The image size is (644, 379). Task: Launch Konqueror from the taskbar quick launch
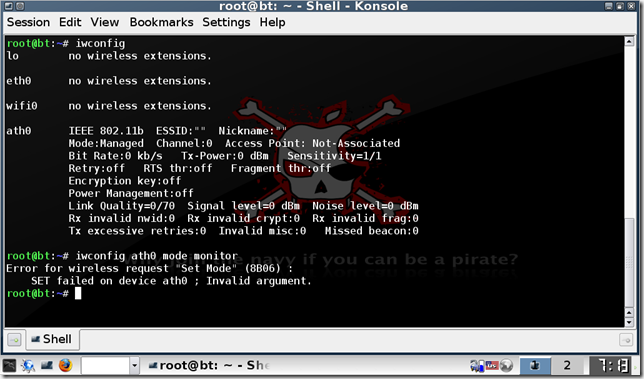(28, 365)
